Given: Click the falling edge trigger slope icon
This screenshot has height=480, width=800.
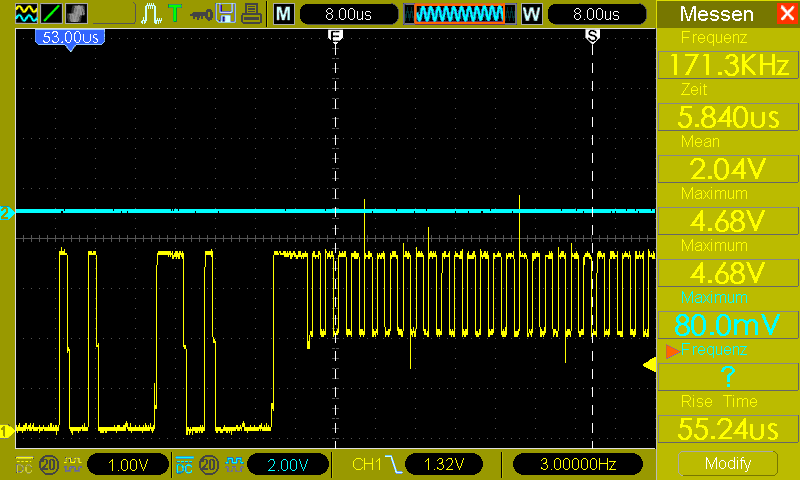Looking at the screenshot, I should click(393, 464).
